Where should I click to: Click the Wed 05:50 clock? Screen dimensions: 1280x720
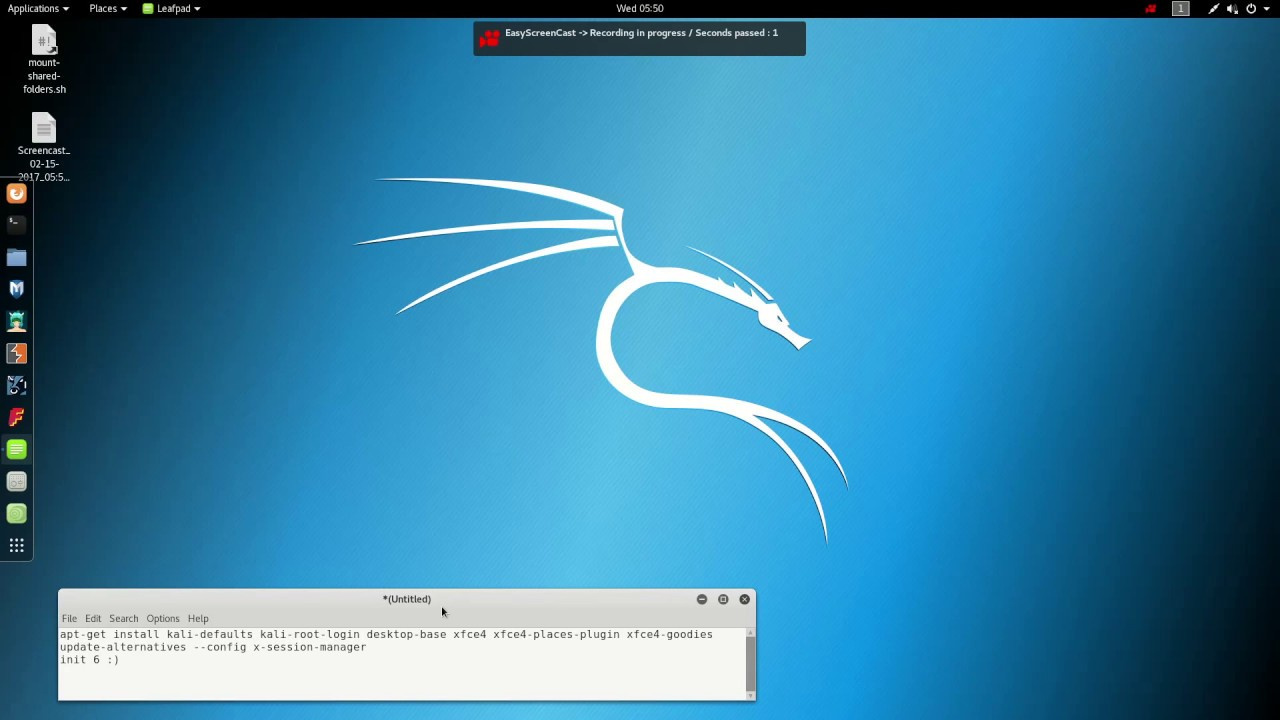tap(640, 8)
